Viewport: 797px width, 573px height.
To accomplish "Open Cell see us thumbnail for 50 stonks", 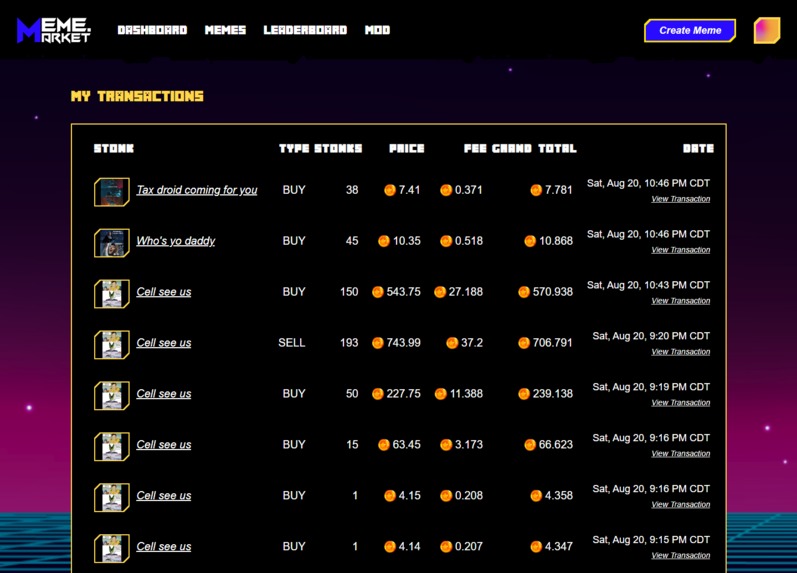I will [112, 395].
